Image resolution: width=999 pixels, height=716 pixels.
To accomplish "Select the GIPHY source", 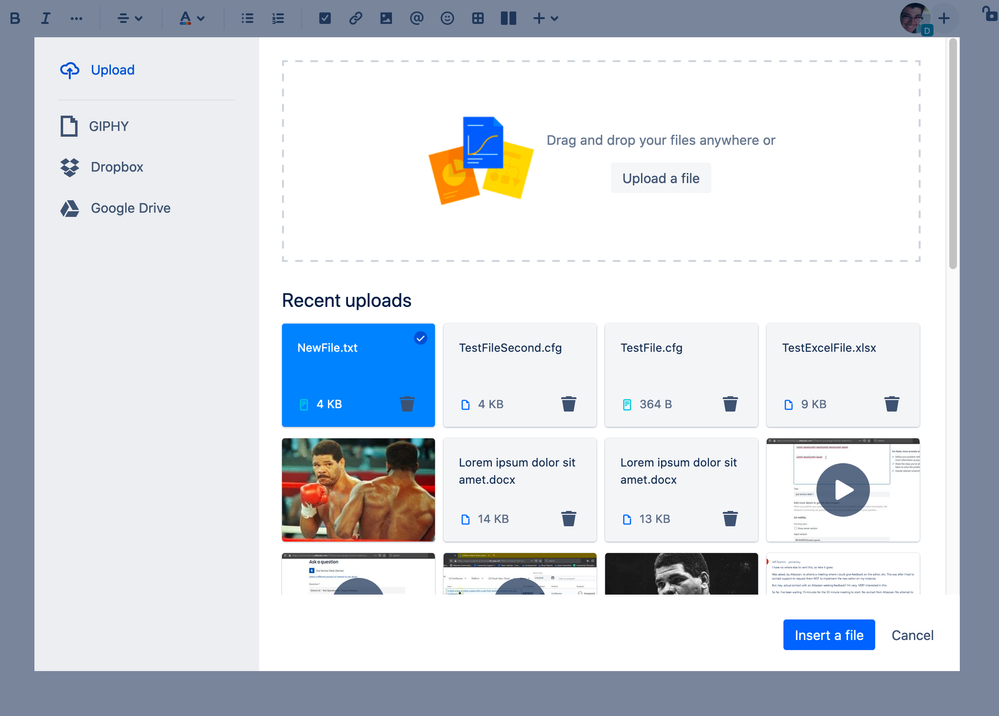I will [95, 126].
